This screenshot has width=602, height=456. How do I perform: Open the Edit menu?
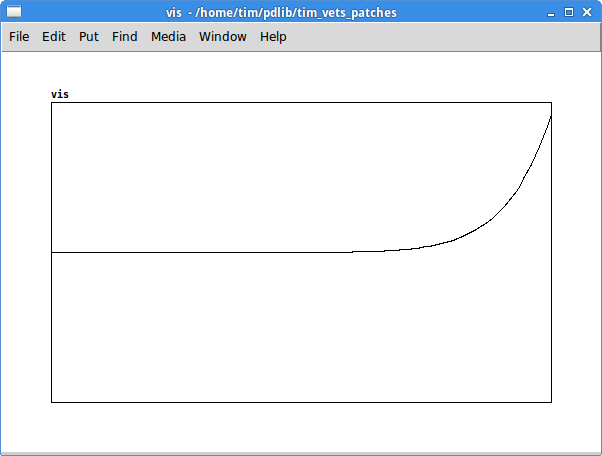click(54, 37)
